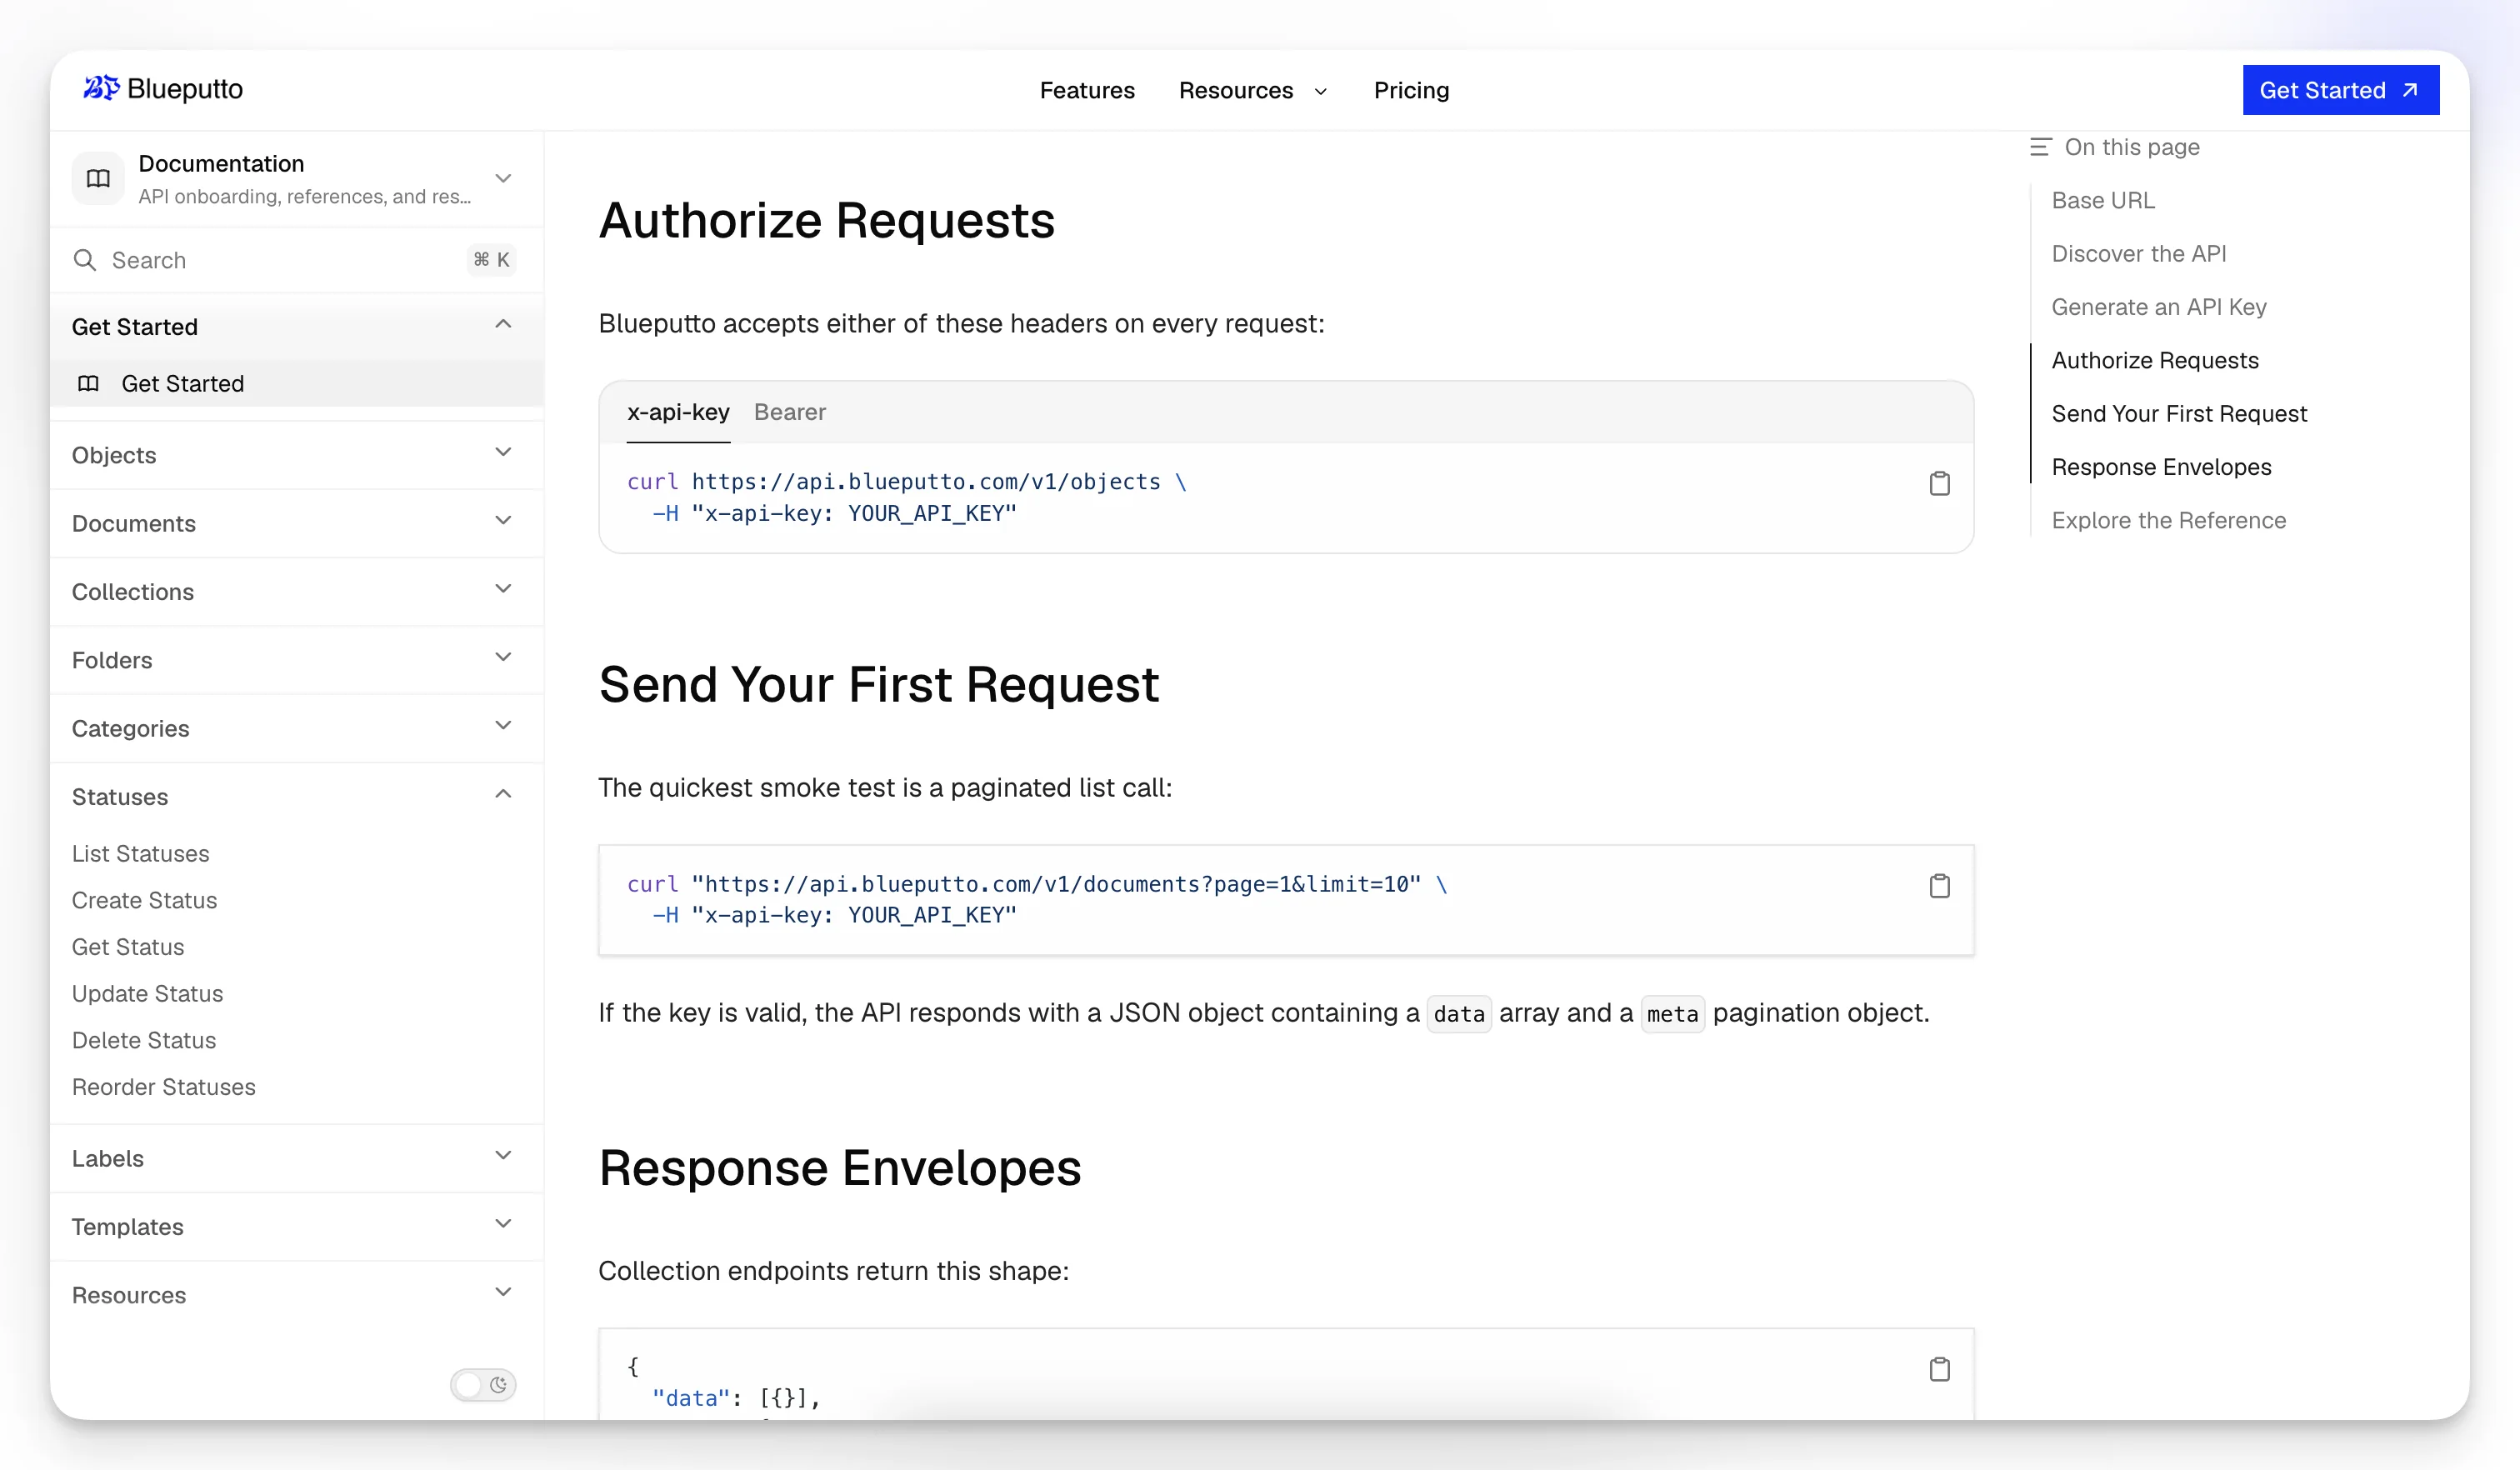Jump to Discover the API section
2520x1470 pixels.
[x=2138, y=253]
